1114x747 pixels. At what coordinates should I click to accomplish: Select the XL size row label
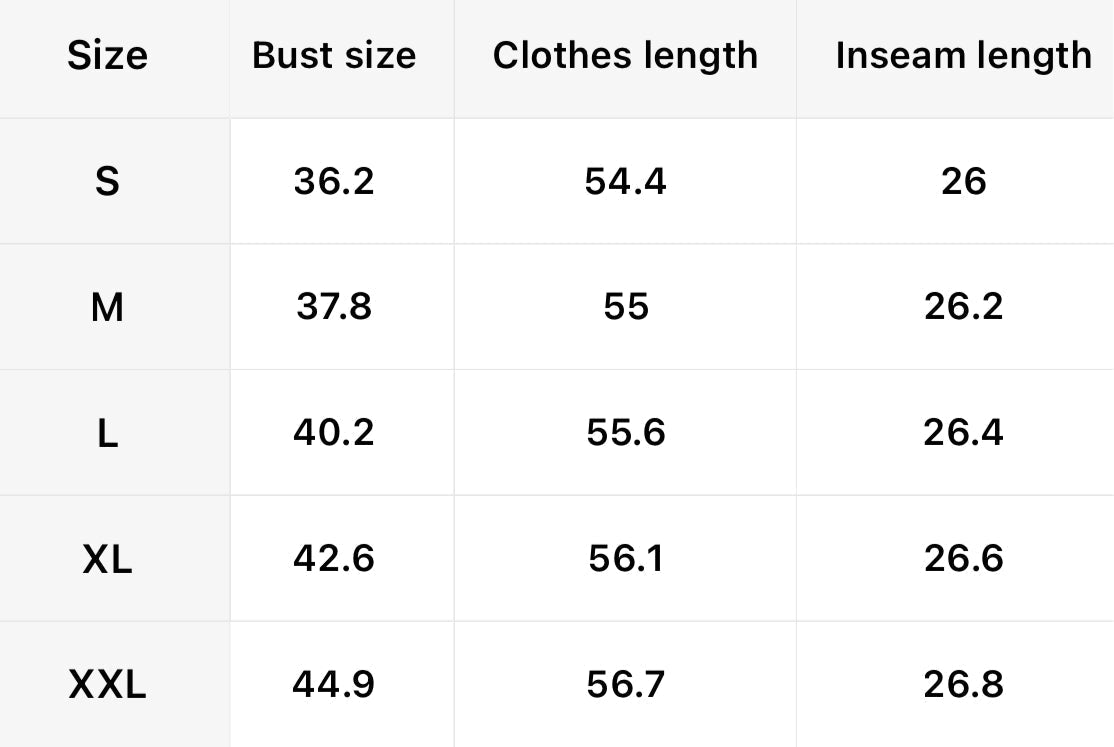[107, 559]
